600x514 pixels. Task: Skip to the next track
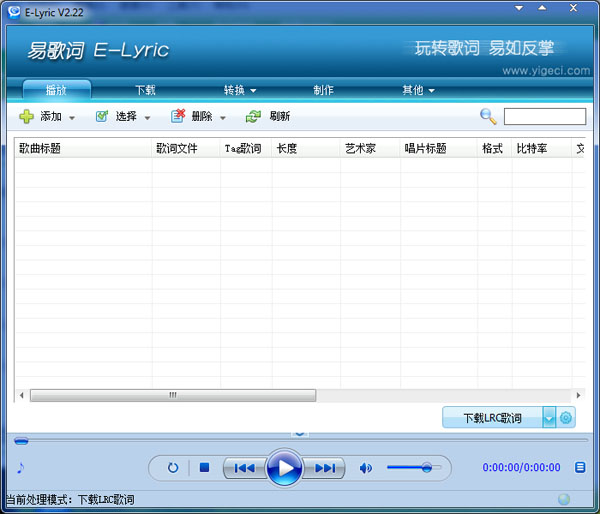point(324,468)
